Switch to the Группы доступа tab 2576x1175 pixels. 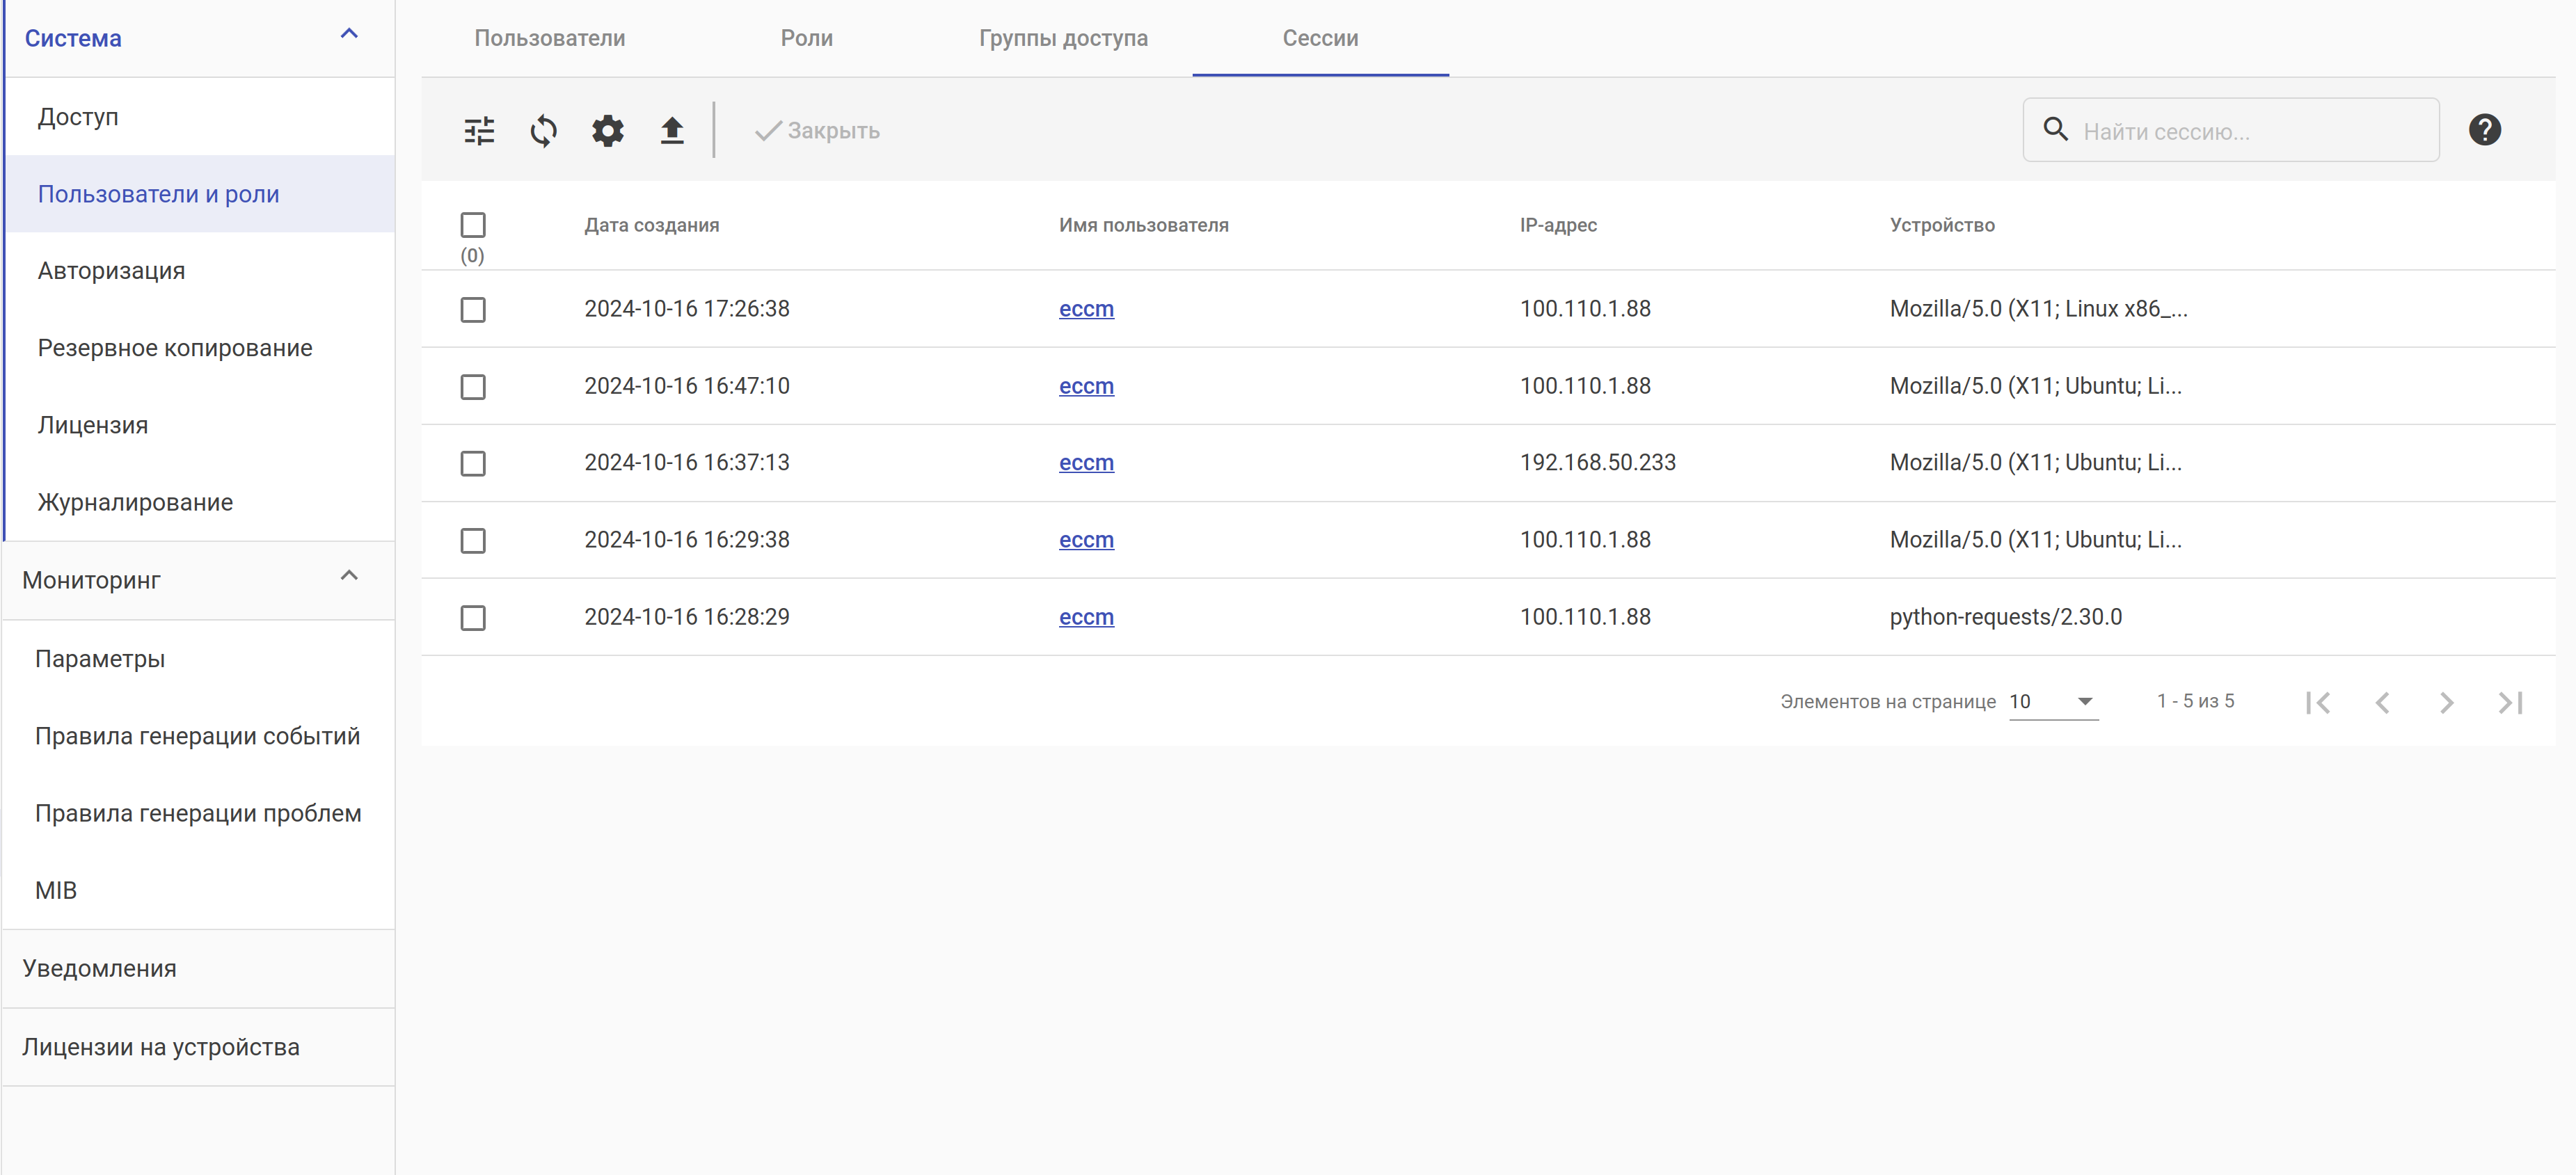(x=1063, y=38)
